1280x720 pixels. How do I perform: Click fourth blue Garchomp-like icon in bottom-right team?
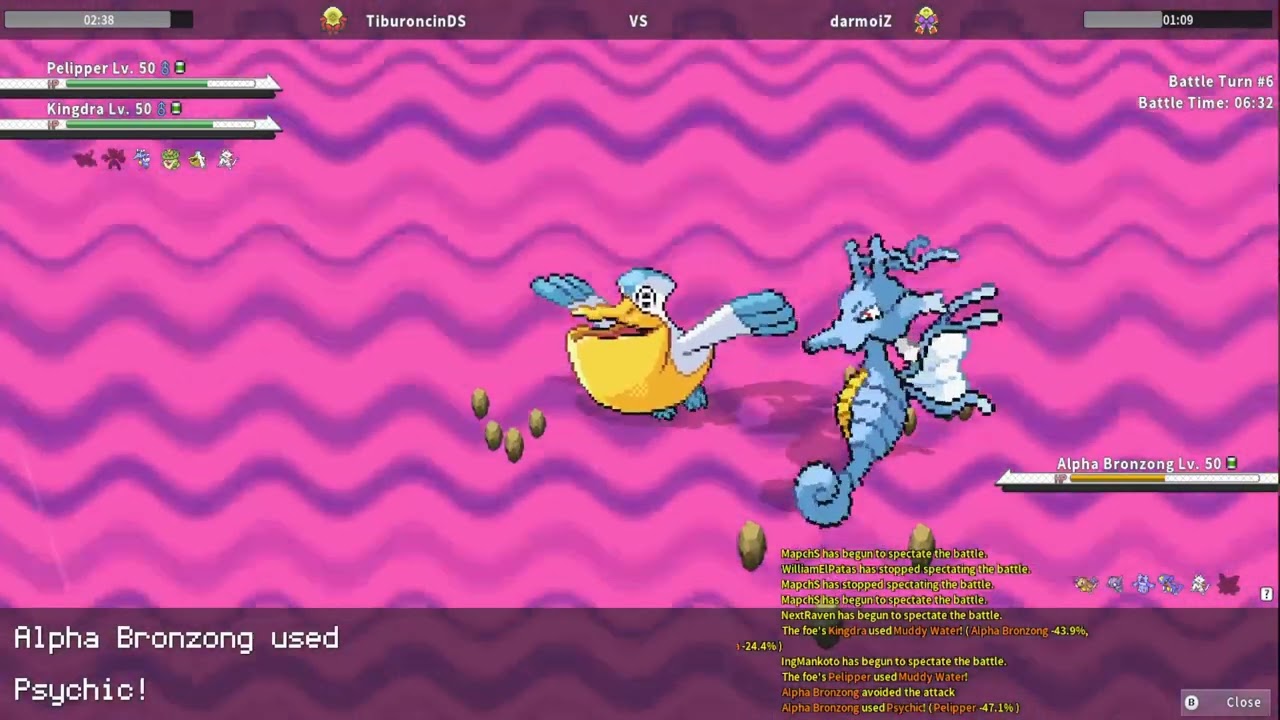[x=1171, y=584]
